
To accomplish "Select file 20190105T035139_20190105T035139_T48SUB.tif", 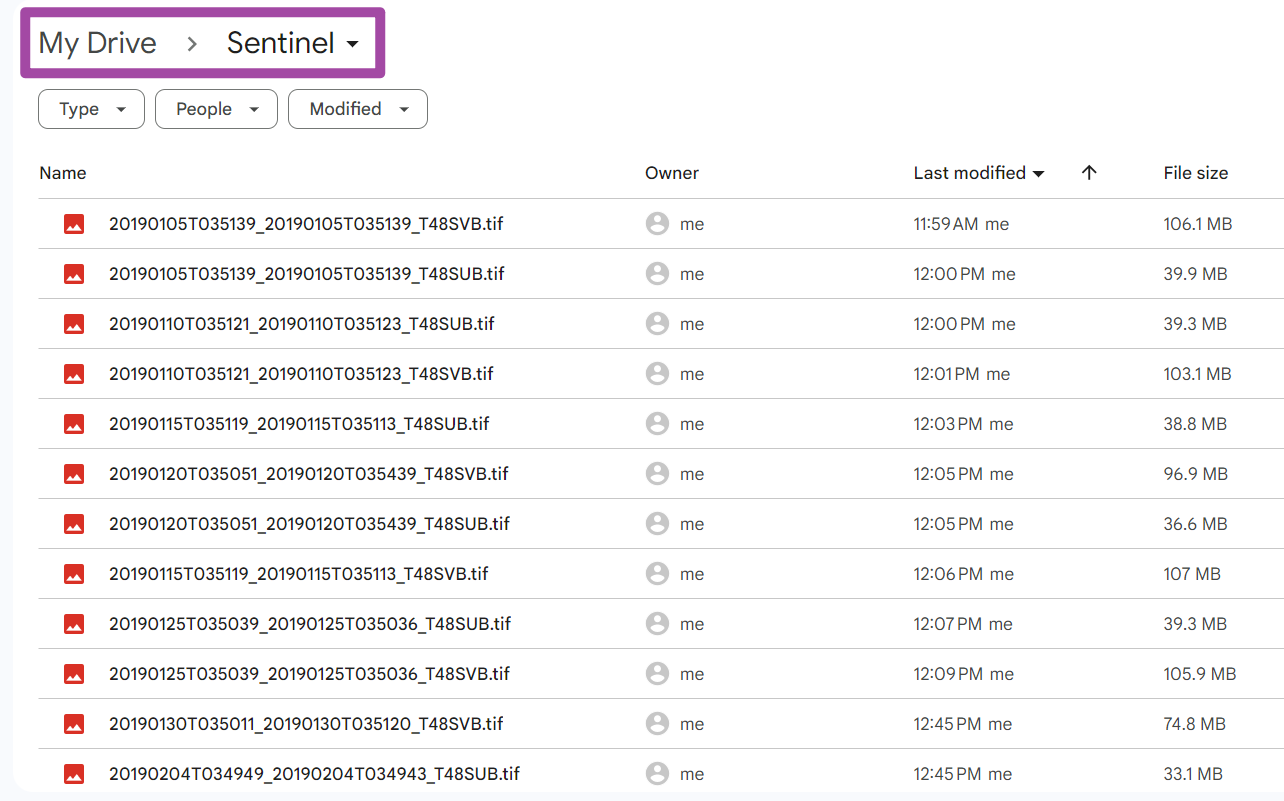I will pyautogui.click(x=307, y=274).
